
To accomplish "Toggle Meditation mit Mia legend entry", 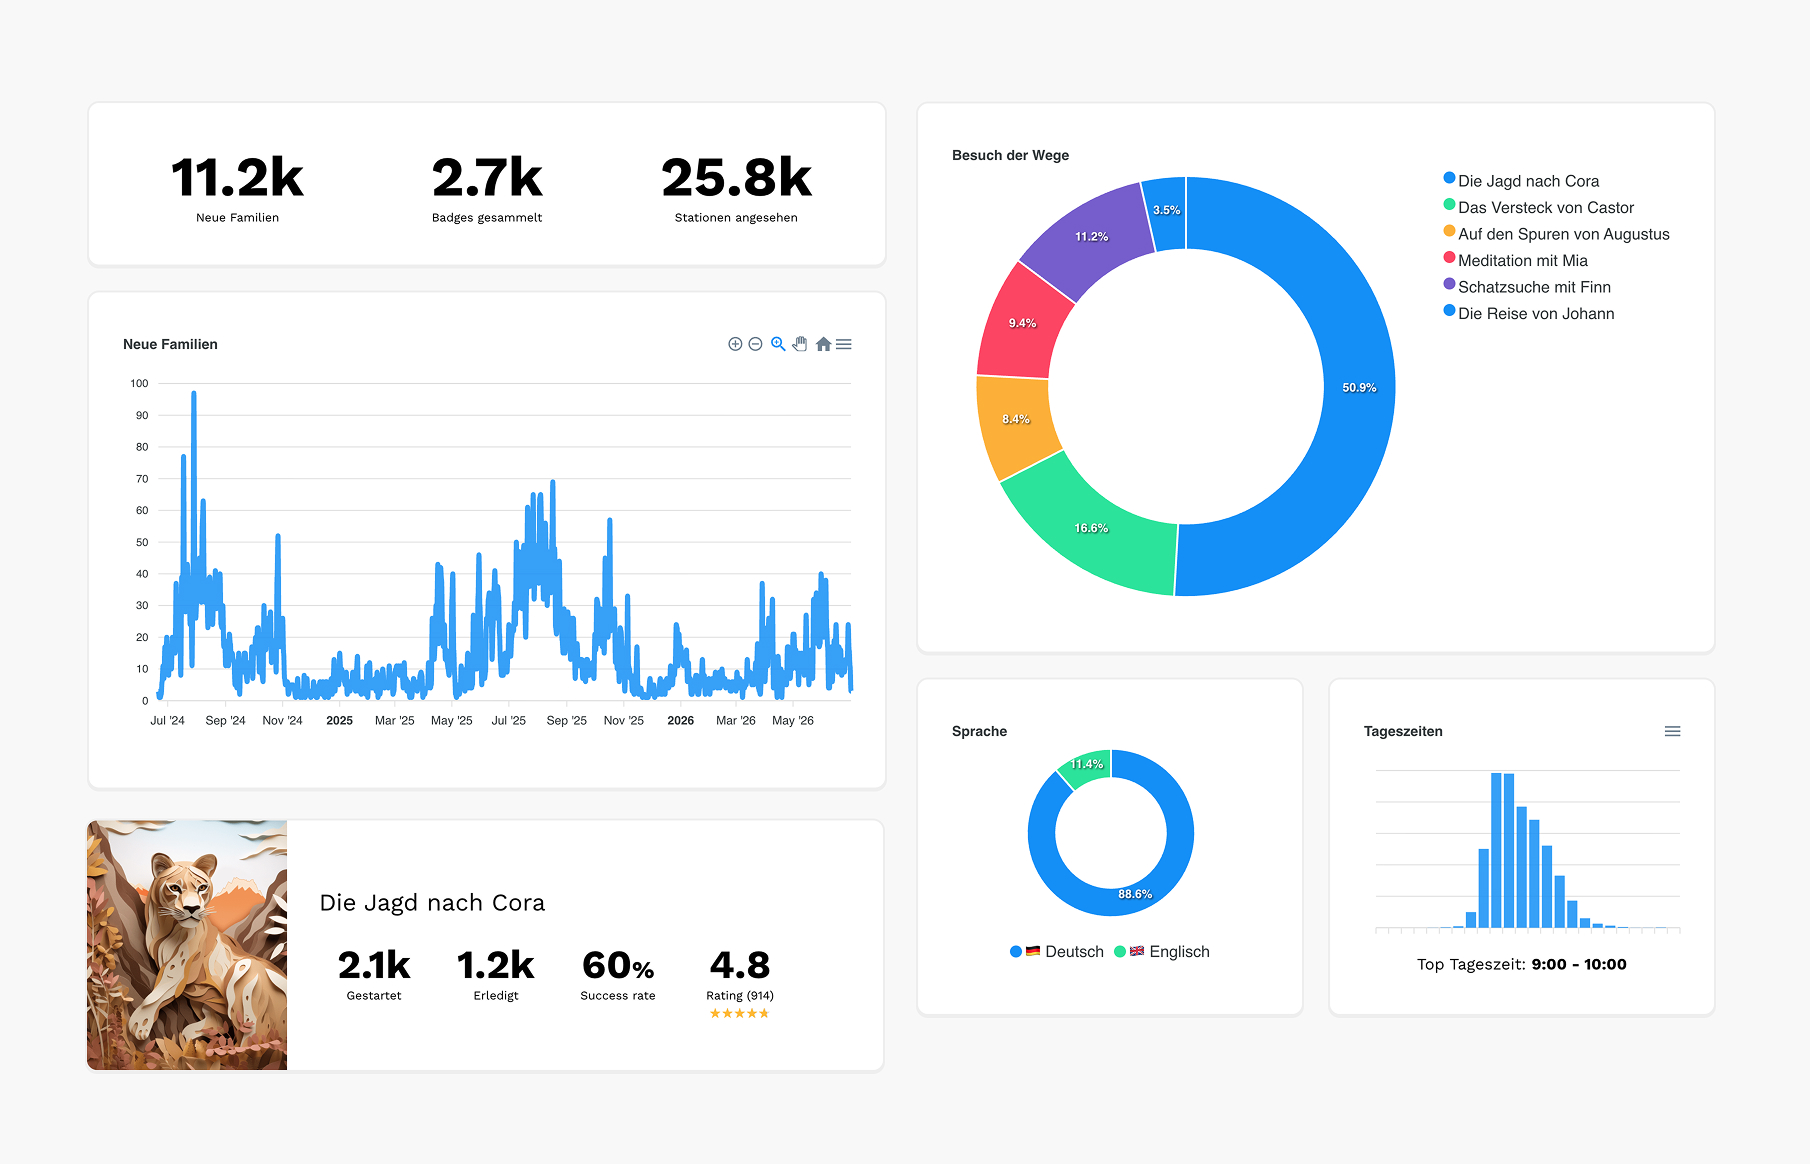I will click(x=1515, y=260).
